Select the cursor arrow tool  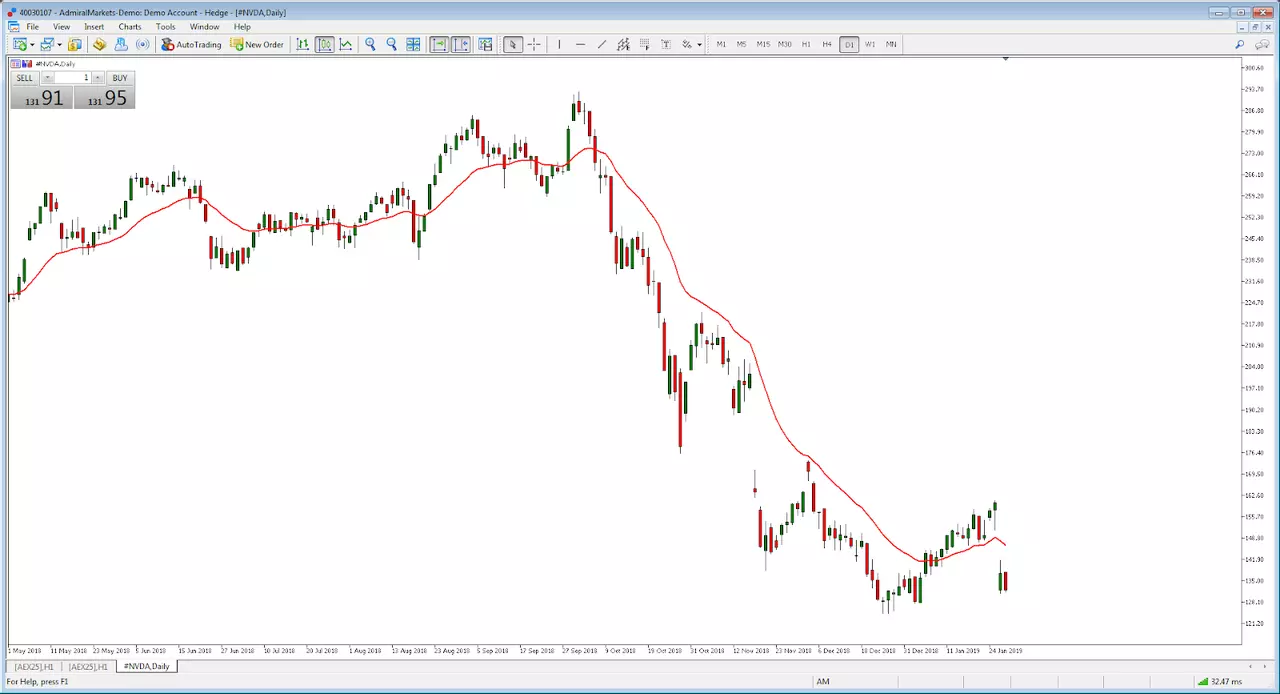513,44
